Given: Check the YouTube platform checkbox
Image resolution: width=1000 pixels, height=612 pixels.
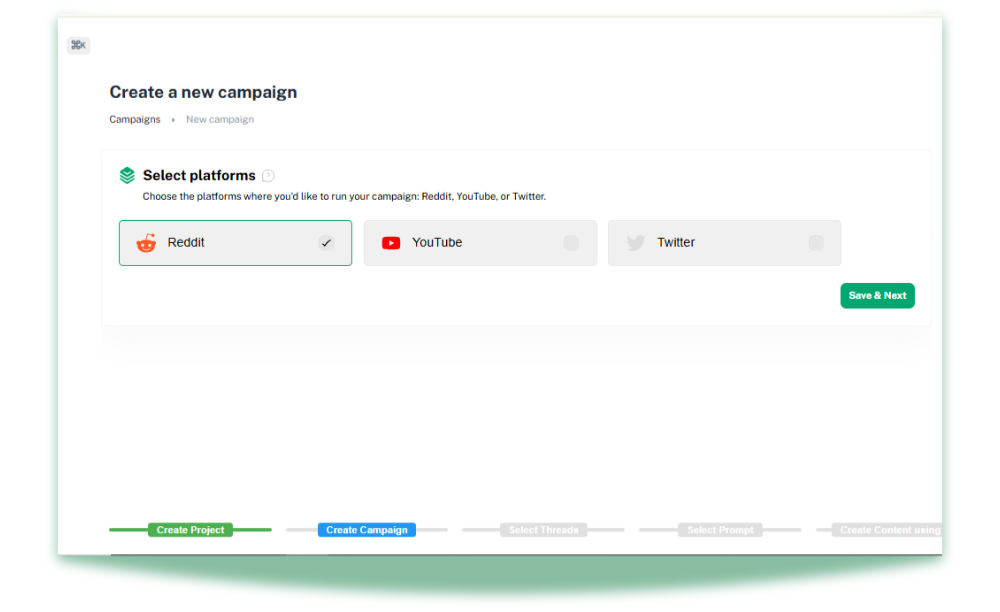Looking at the screenshot, I should [x=571, y=243].
